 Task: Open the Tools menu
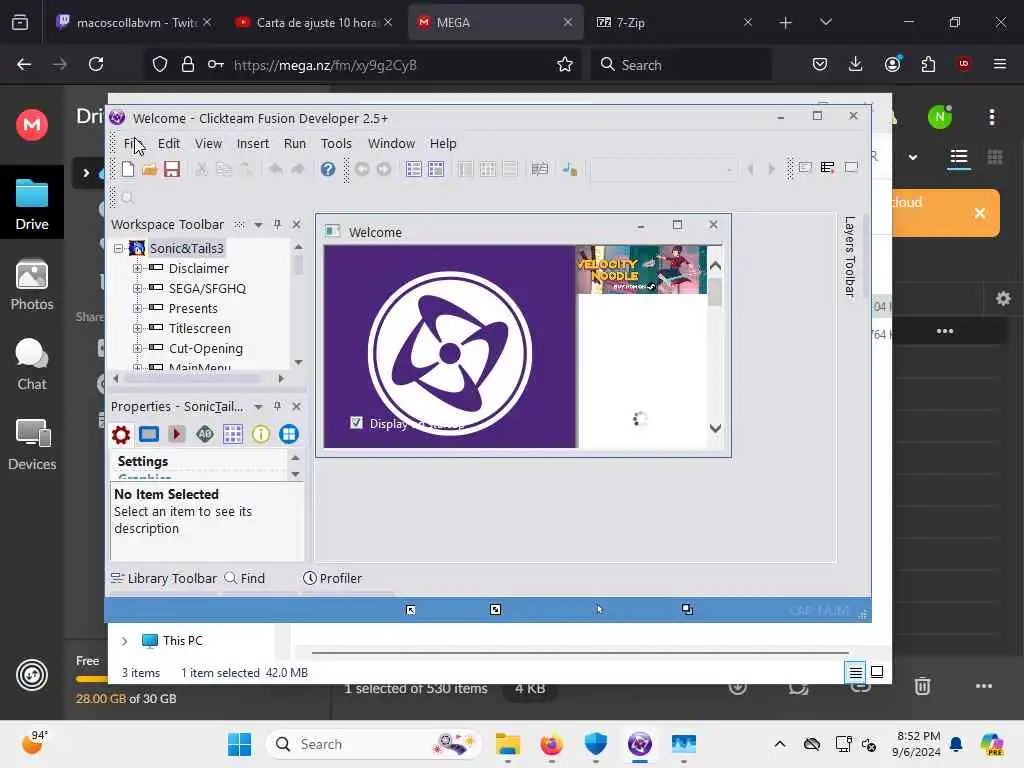pyautogui.click(x=336, y=144)
